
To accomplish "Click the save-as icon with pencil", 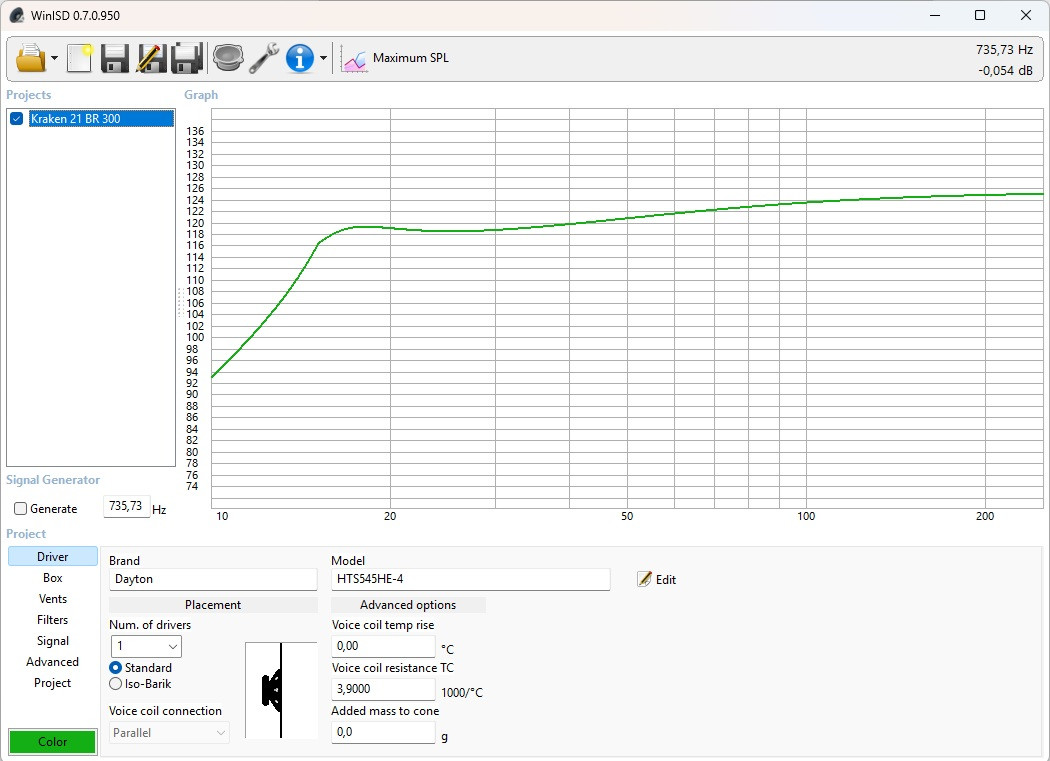I will point(151,58).
